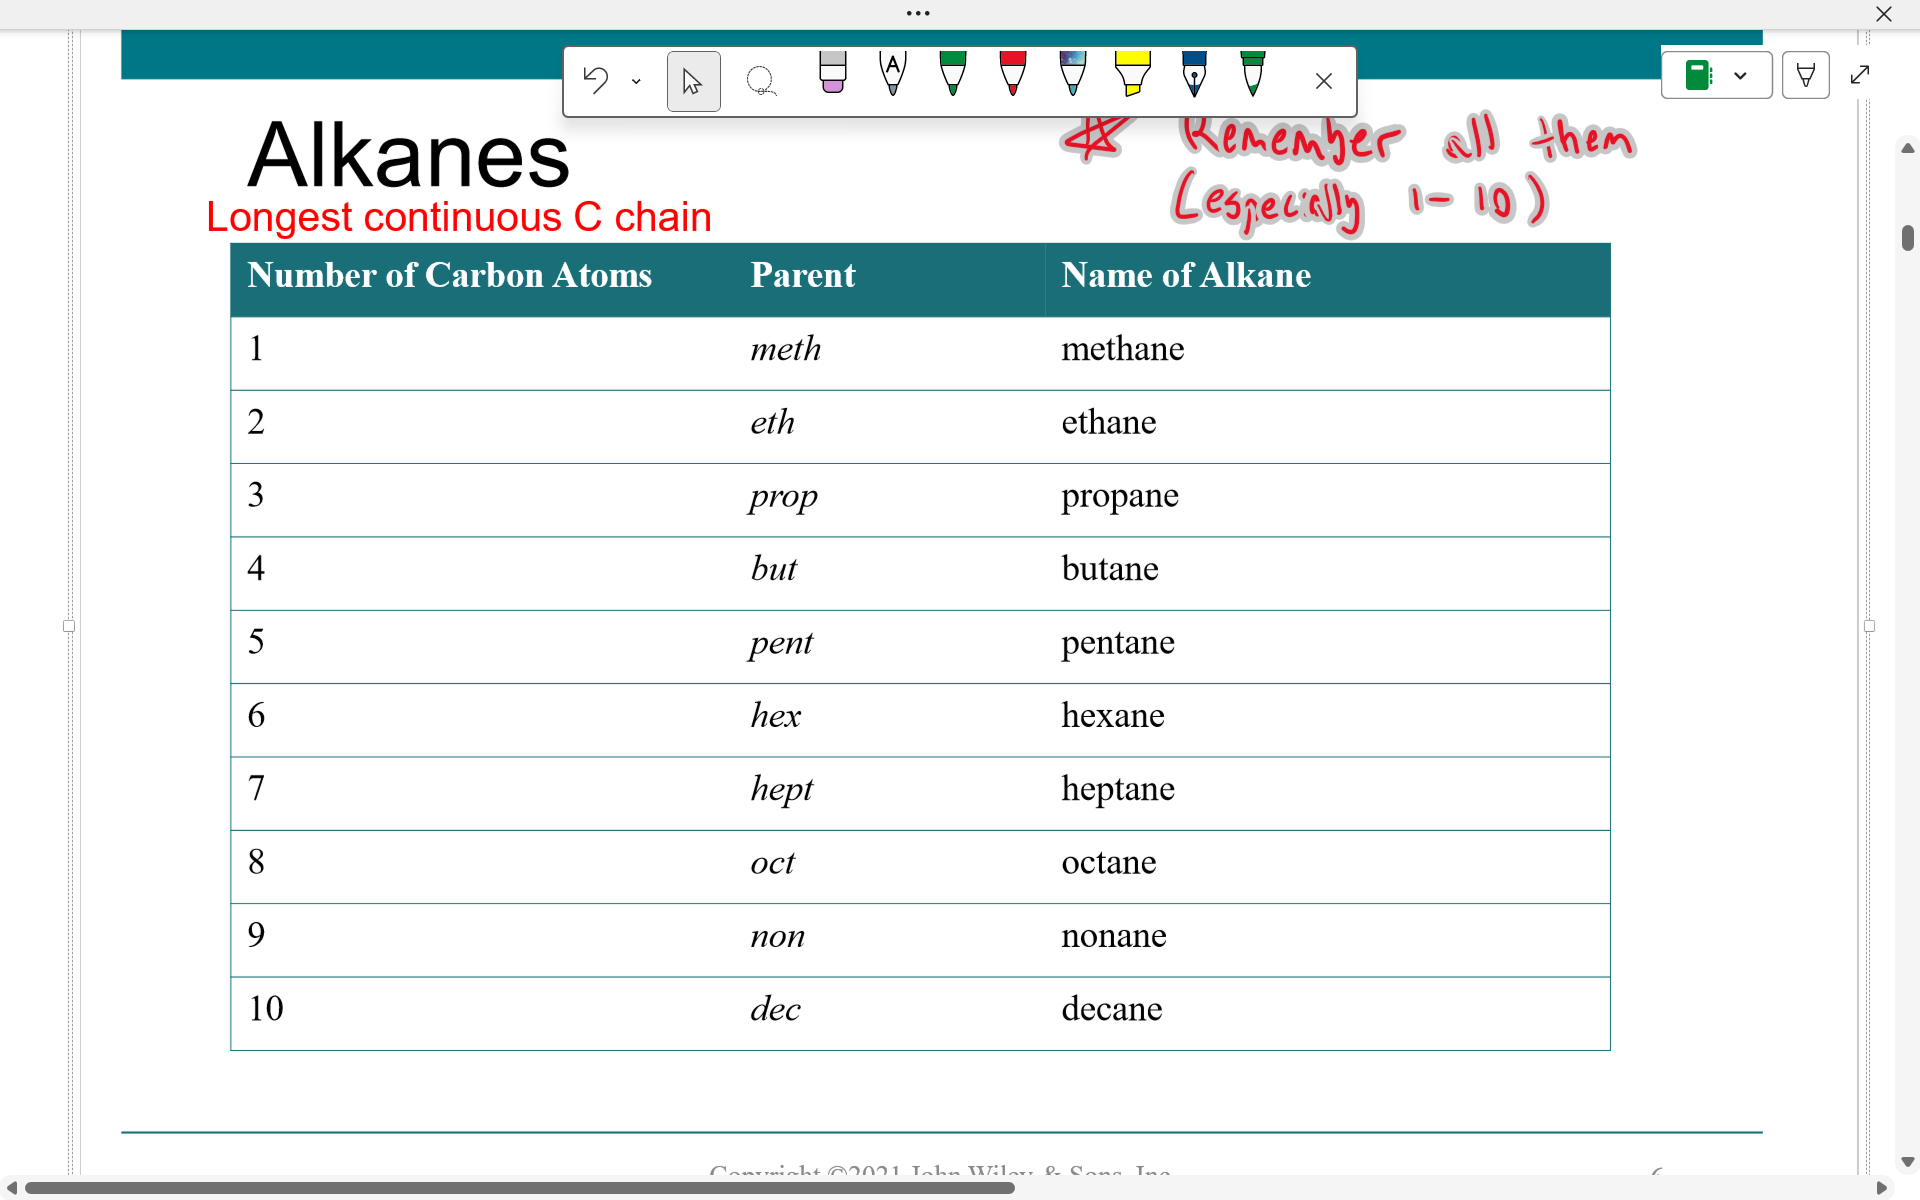Image resolution: width=1920 pixels, height=1200 pixels.
Task: Open the three-dots menu at top center
Action: 918,13
